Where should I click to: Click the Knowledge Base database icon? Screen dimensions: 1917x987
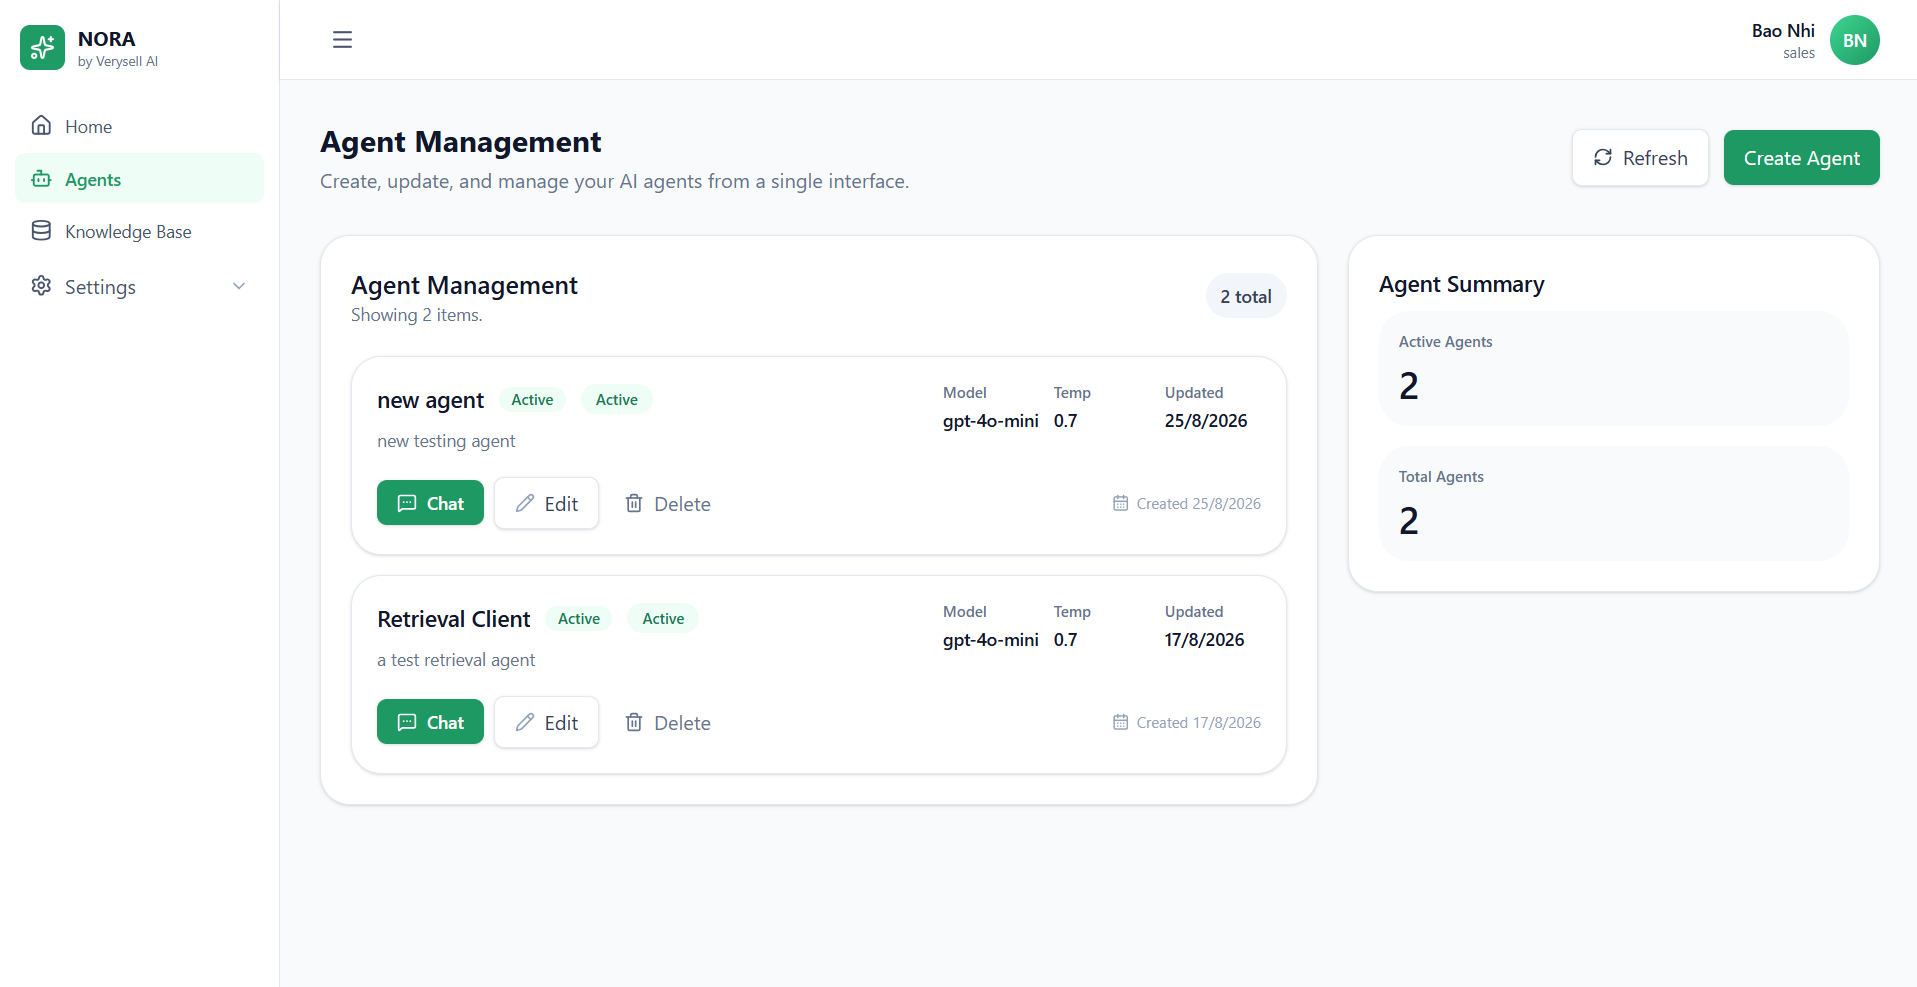tap(41, 231)
